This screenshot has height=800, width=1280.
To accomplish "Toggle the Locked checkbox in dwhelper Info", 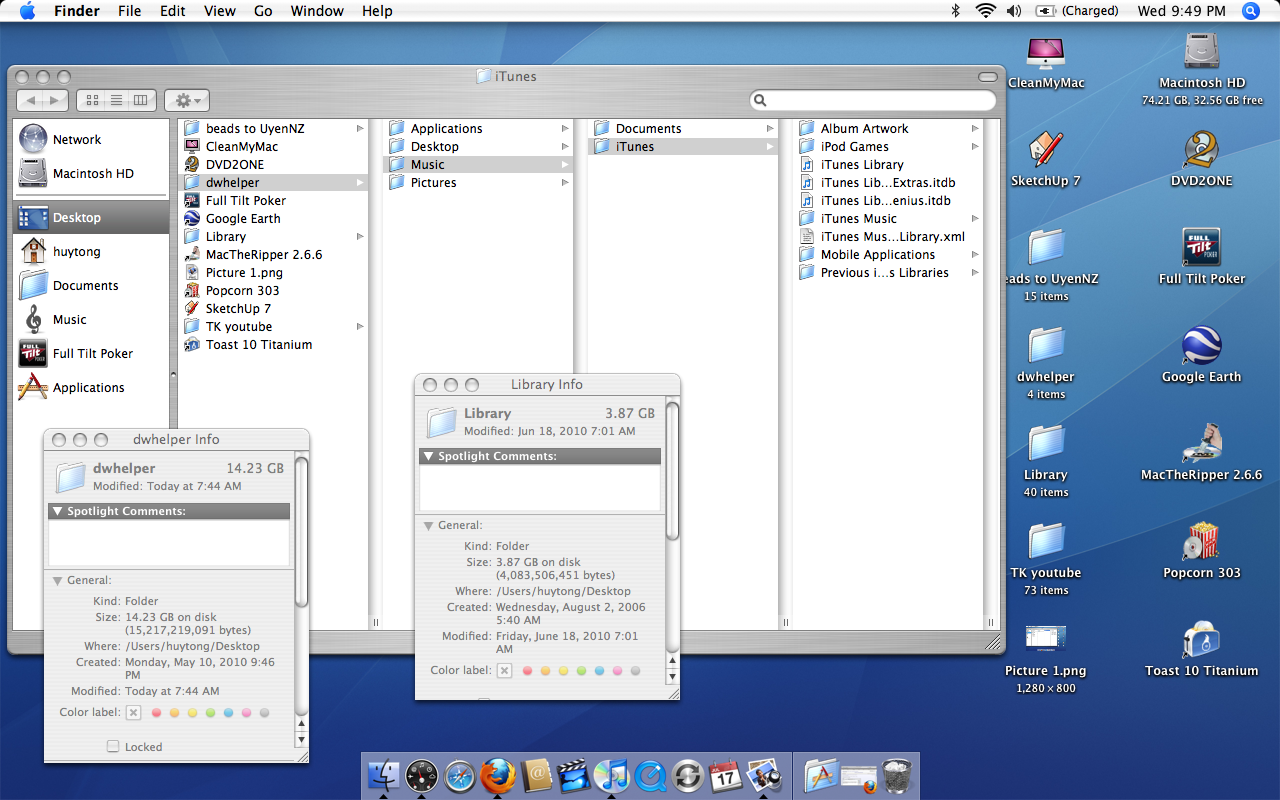I will [x=113, y=746].
